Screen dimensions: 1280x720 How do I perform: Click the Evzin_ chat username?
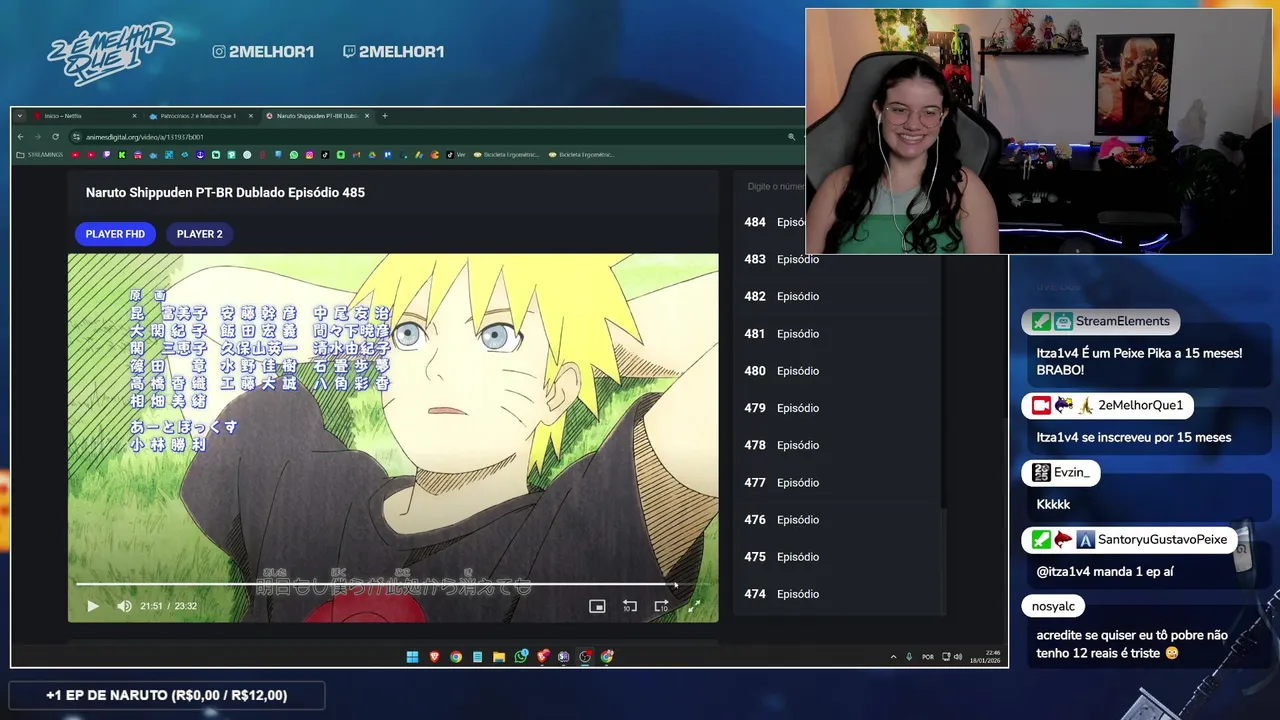pos(1072,472)
